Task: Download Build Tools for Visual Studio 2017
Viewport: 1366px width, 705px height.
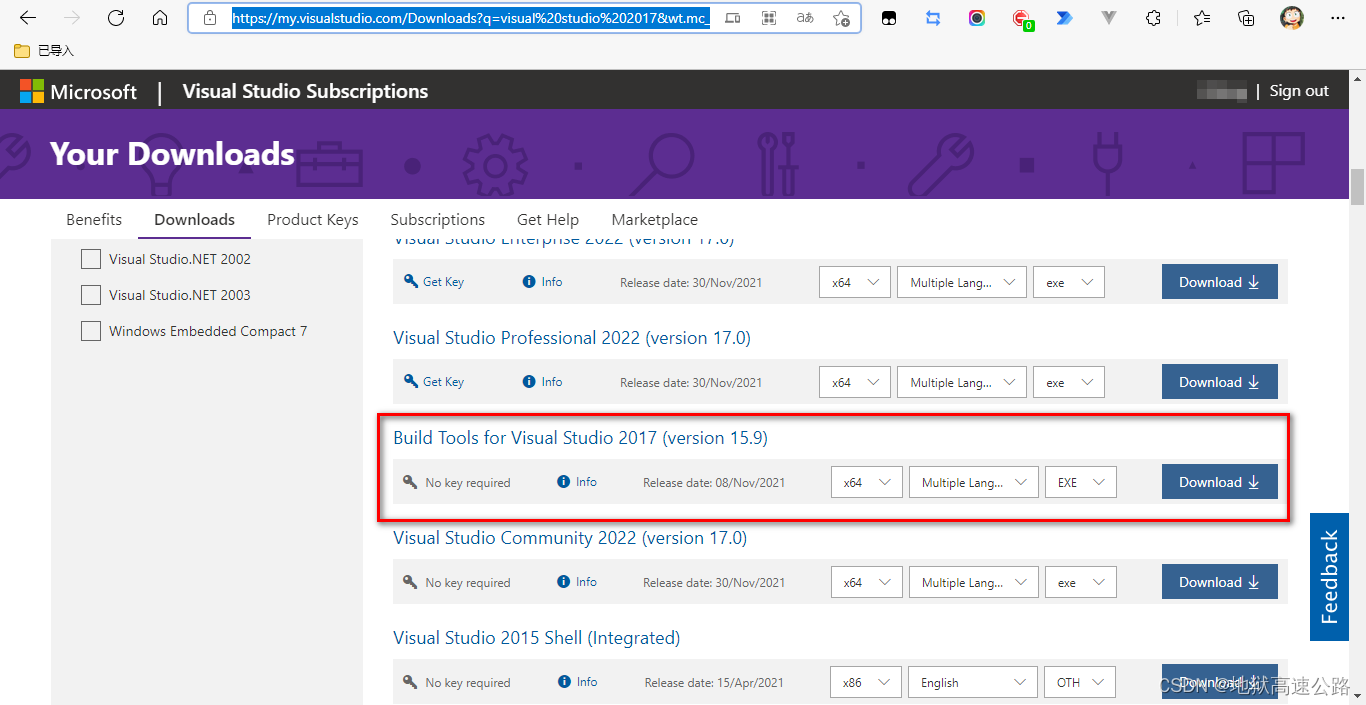Action: (x=1219, y=482)
